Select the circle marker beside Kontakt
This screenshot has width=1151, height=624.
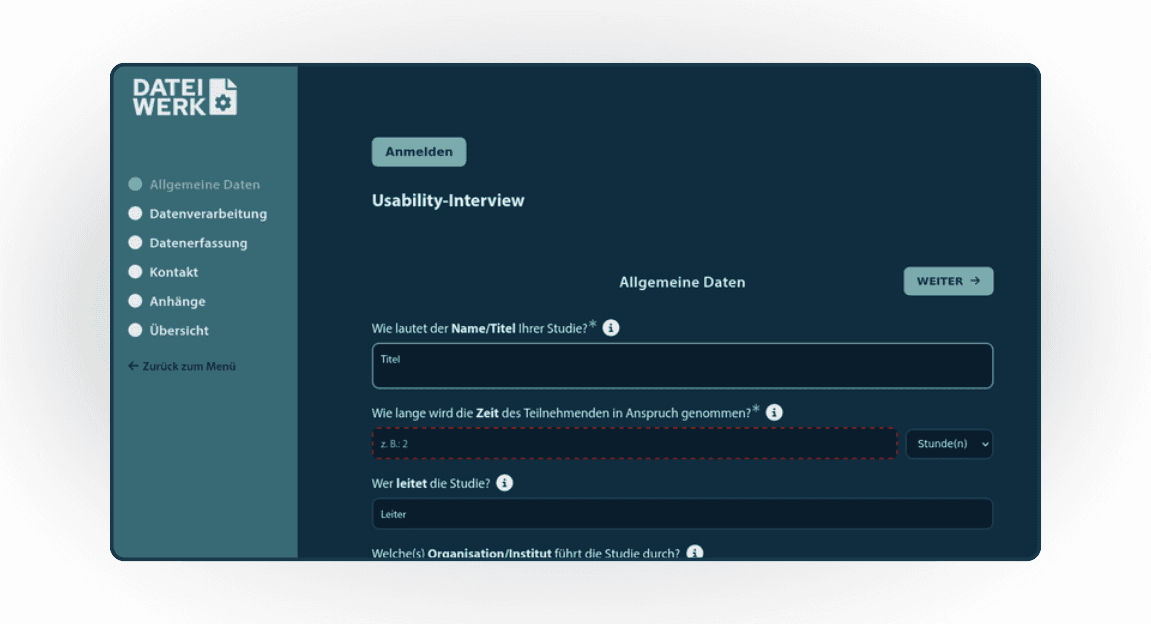(x=135, y=272)
